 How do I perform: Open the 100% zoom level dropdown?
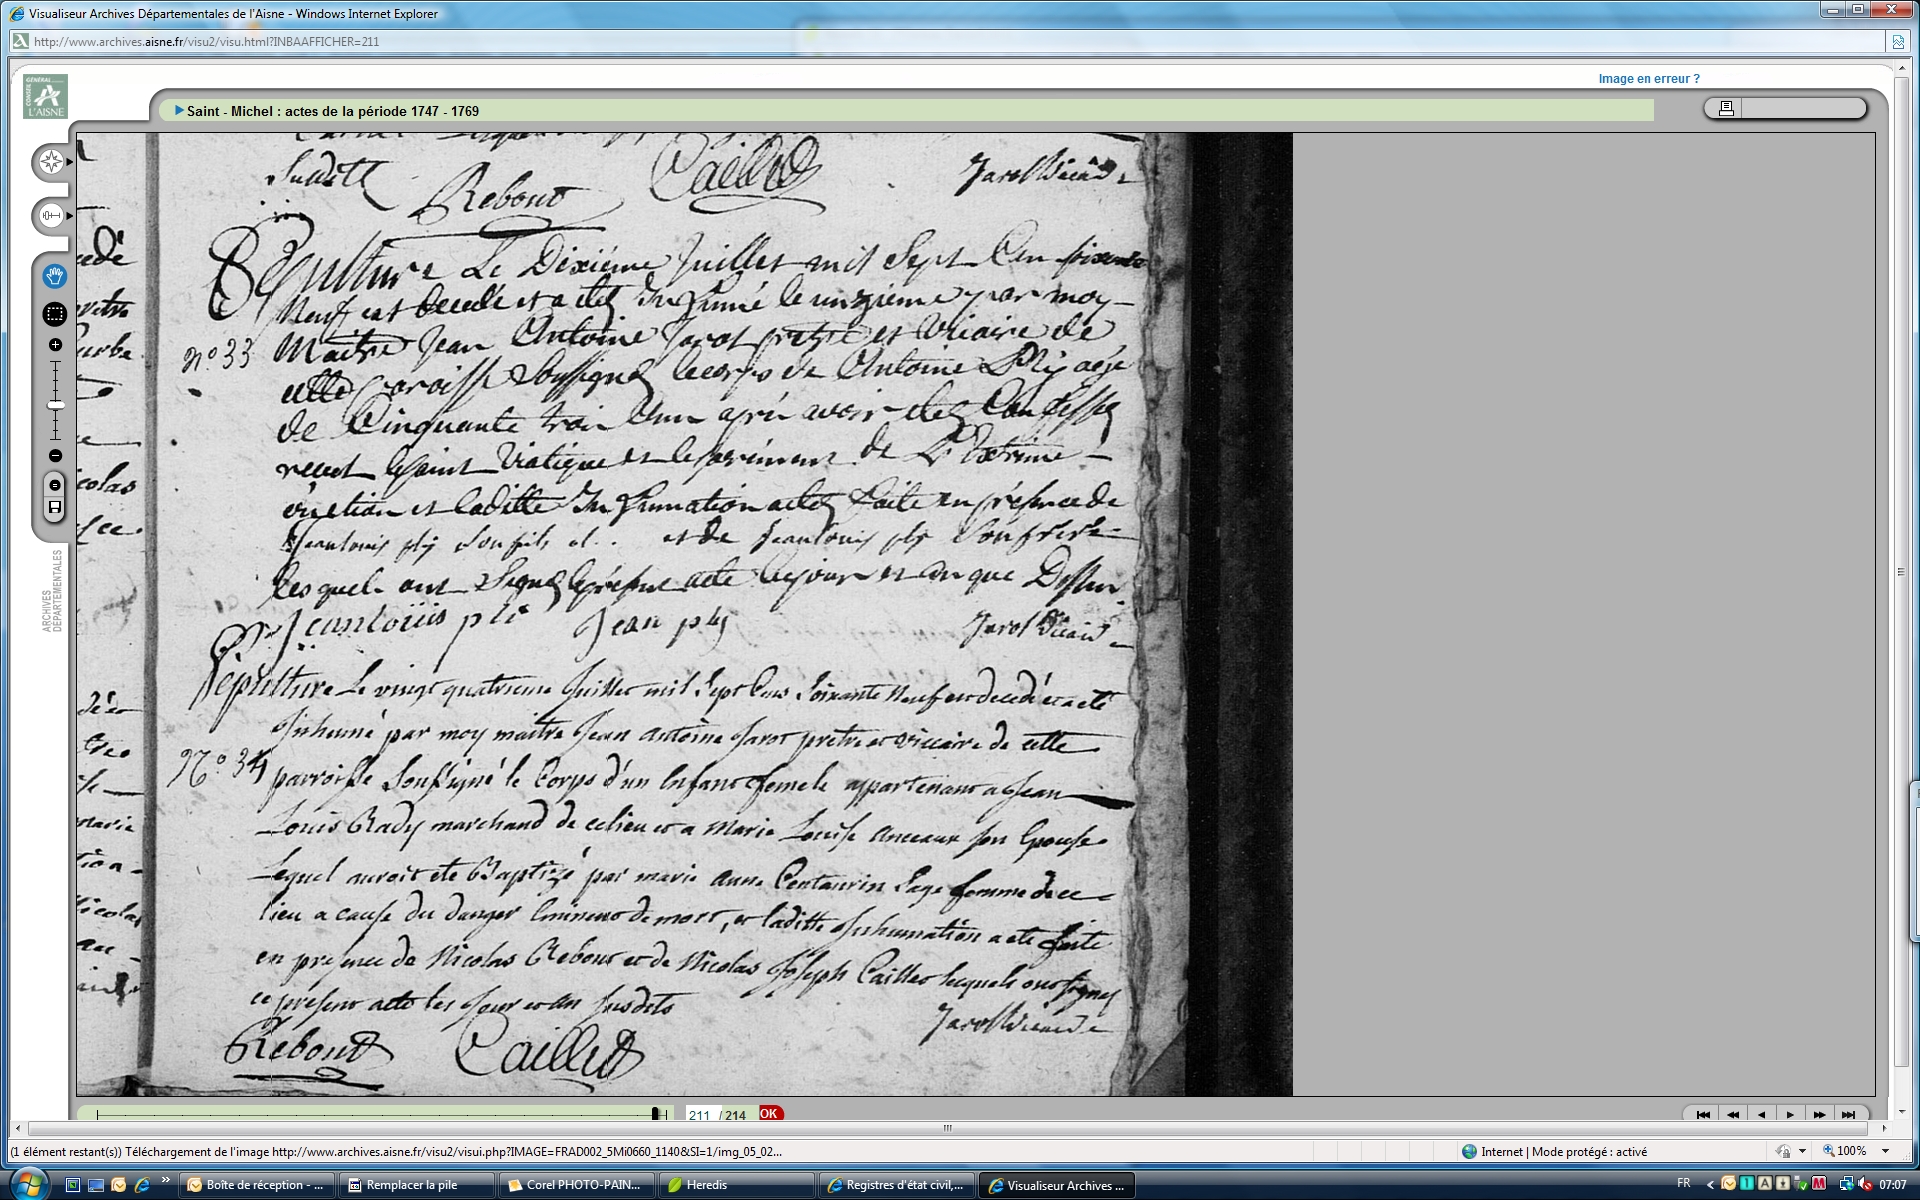[1886, 1152]
